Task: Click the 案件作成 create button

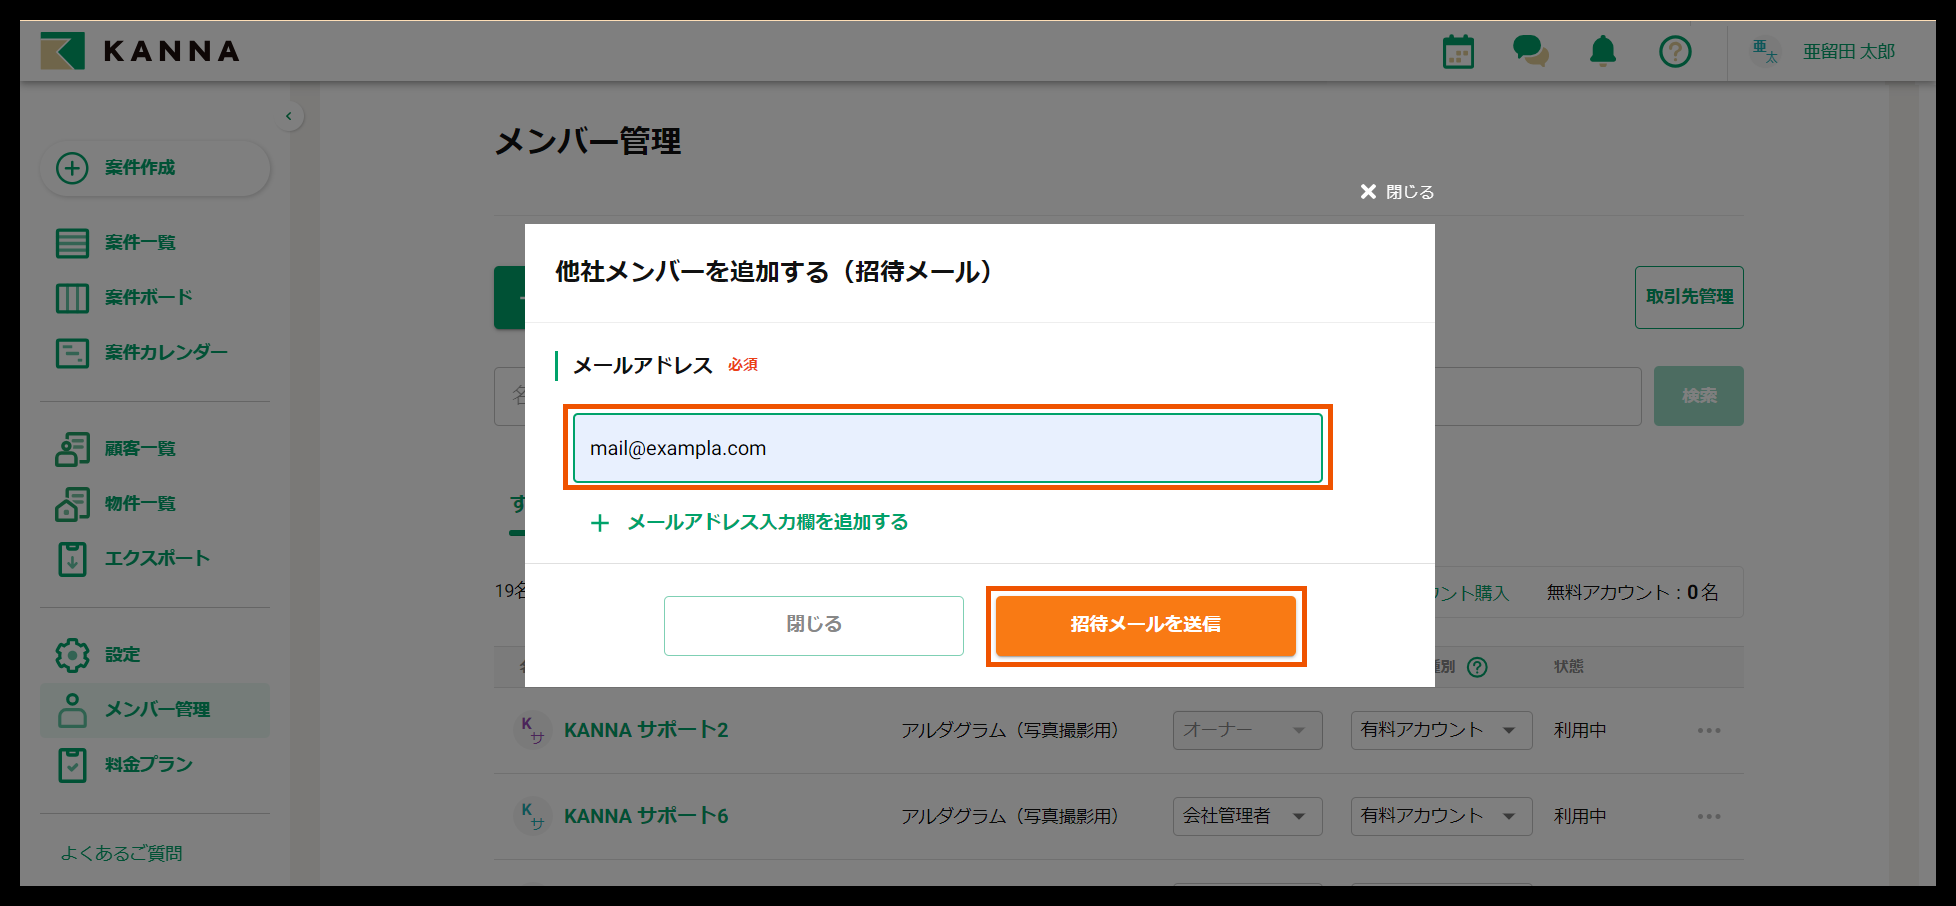Action: click(x=155, y=168)
